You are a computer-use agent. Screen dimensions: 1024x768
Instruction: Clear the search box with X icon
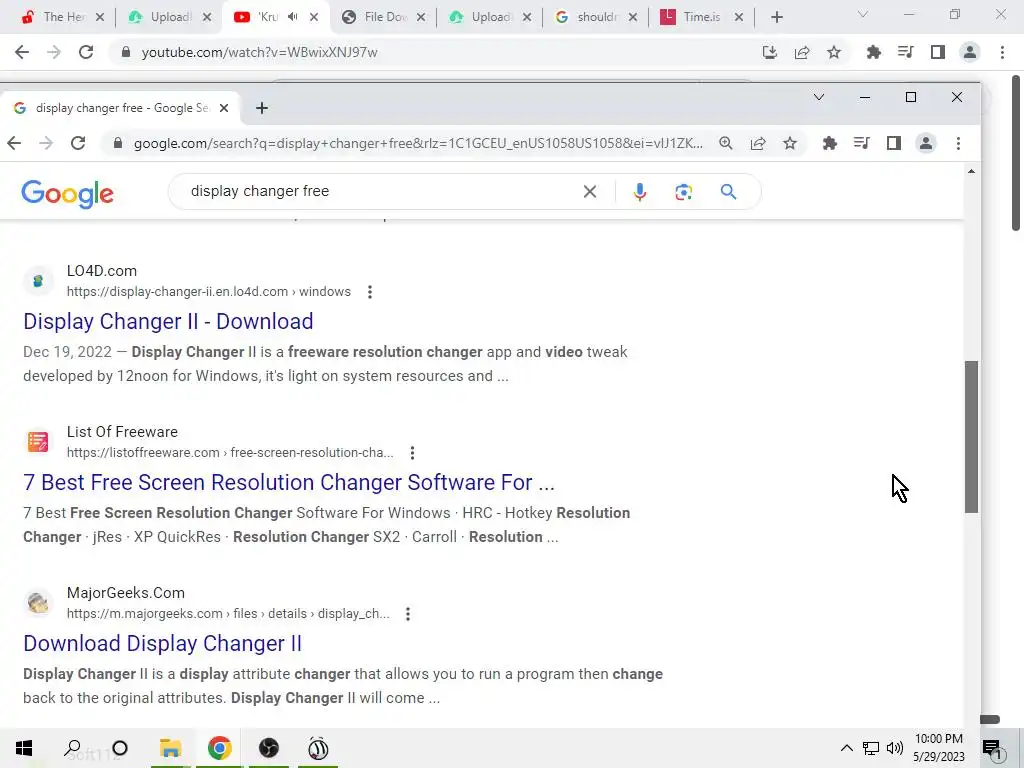(590, 191)
